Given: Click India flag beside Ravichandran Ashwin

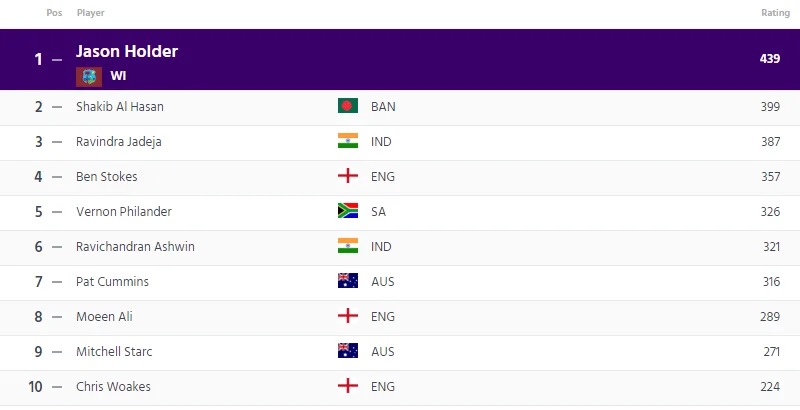Looking at the screenshot, I should [348, 246].
